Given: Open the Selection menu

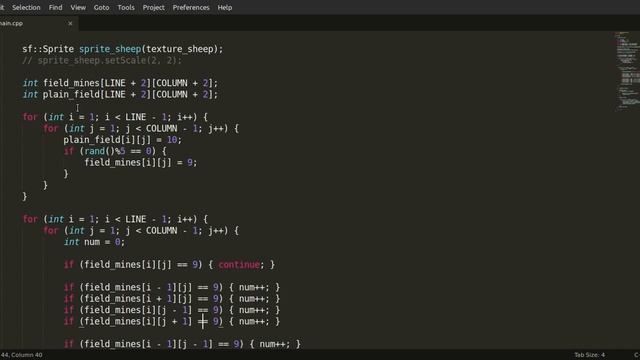Looking at the screenshot, I should 26,7.
